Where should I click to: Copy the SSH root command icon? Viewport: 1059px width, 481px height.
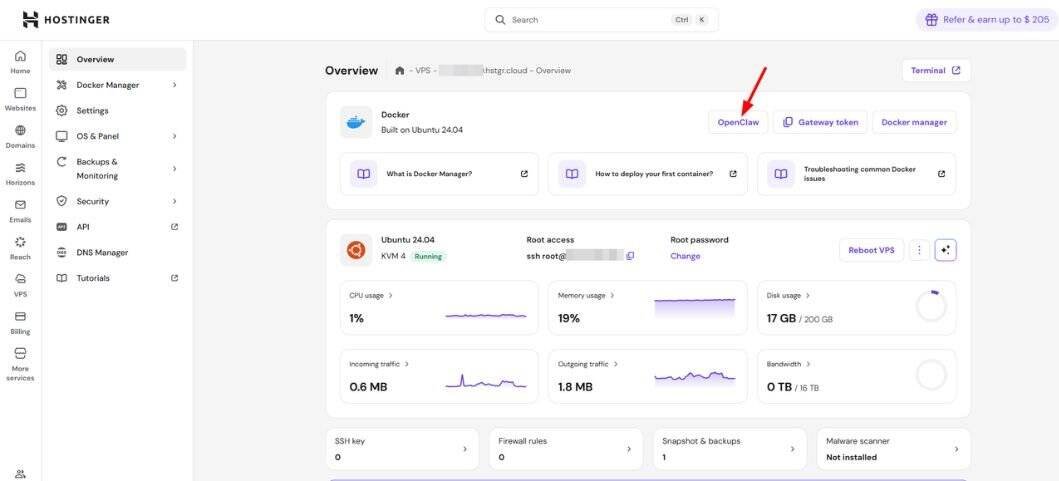(630, 256)
